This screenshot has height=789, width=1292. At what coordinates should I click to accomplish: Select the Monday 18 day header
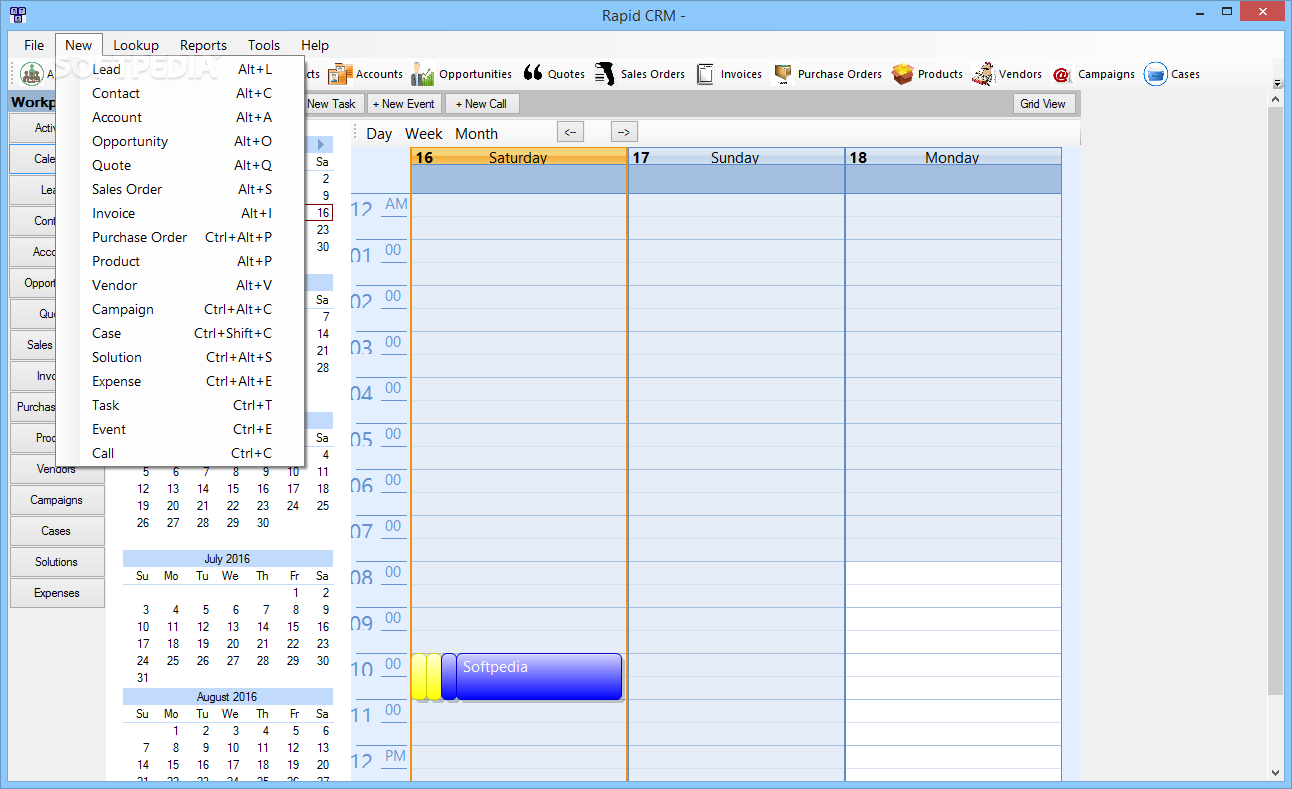(953, 157)
